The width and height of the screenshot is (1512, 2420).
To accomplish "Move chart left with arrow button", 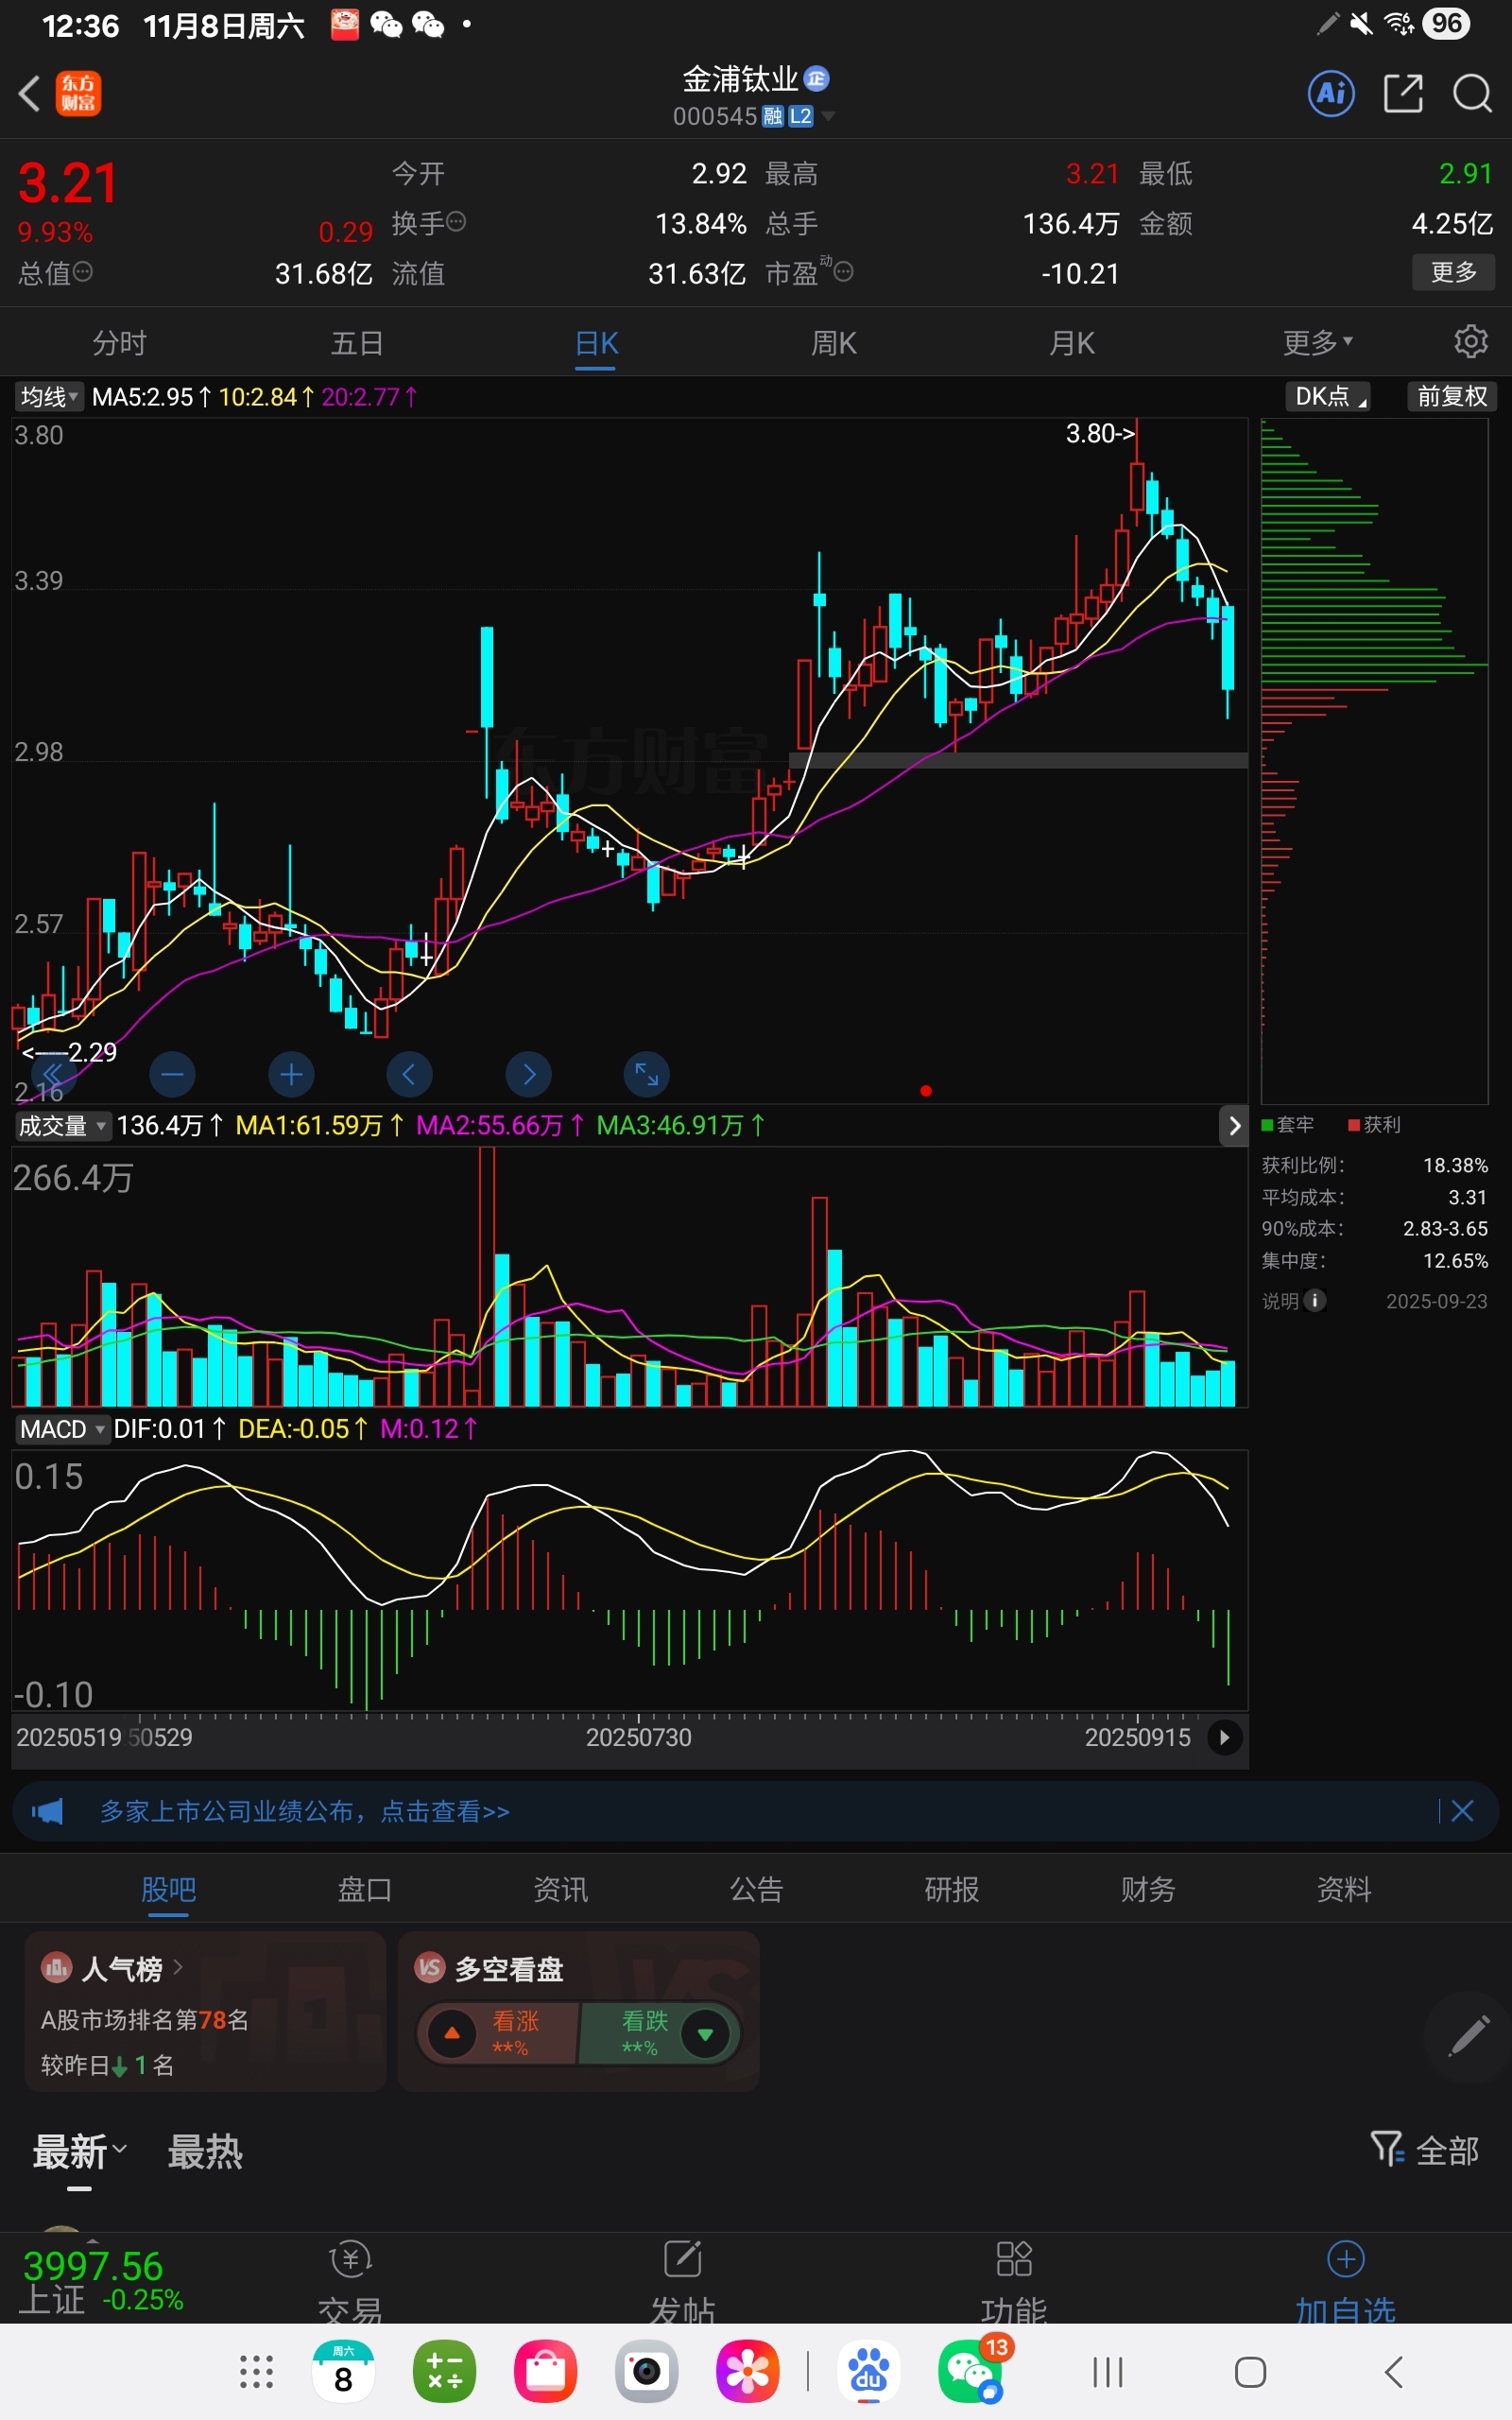I will [409, 1075].
